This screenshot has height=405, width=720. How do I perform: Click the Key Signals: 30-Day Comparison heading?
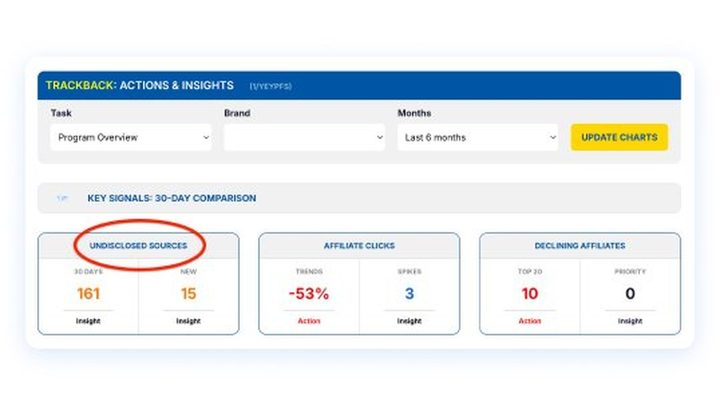172,198
